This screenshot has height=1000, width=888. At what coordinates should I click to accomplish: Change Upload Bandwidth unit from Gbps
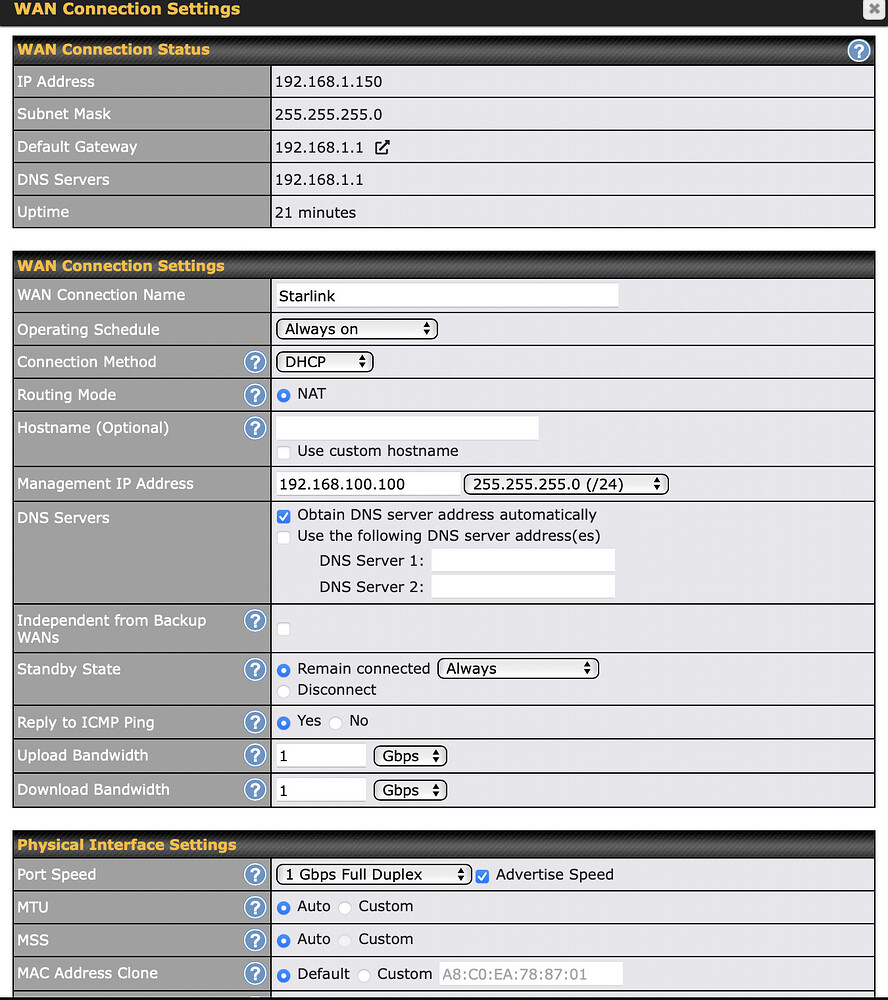pyautogui.click(x=410, y=756)
